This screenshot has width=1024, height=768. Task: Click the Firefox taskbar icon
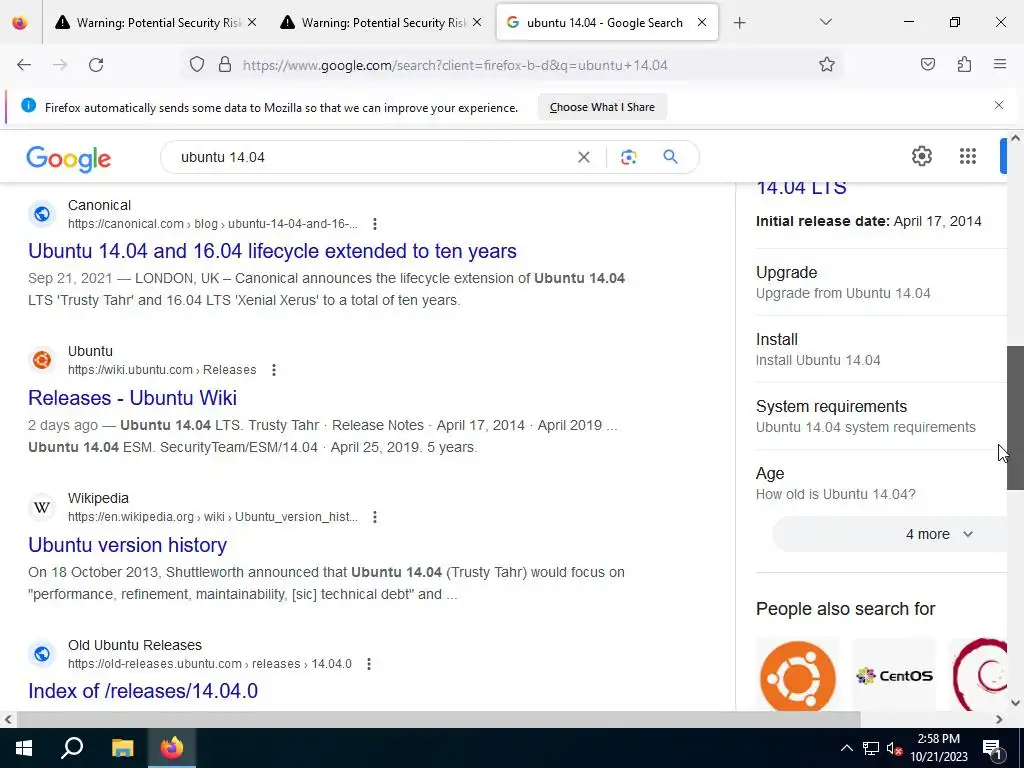tap(172, 748)
